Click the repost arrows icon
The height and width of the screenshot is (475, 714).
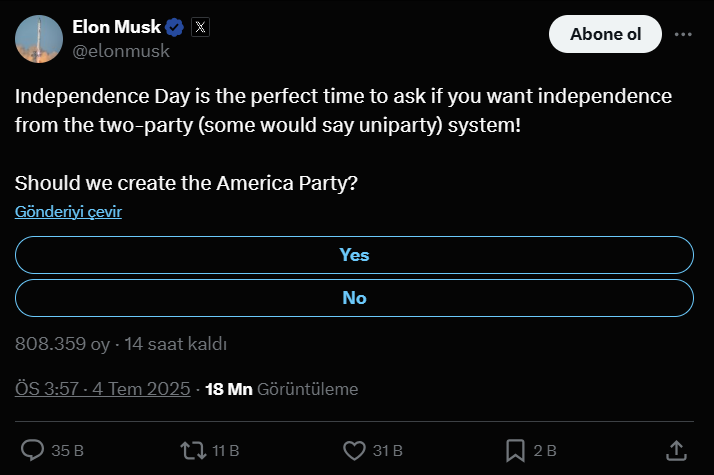[x=193, y=450]
